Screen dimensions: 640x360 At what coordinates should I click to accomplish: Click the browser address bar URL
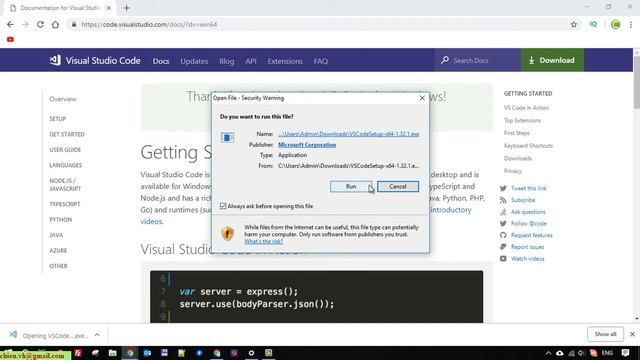click(149, 24)
